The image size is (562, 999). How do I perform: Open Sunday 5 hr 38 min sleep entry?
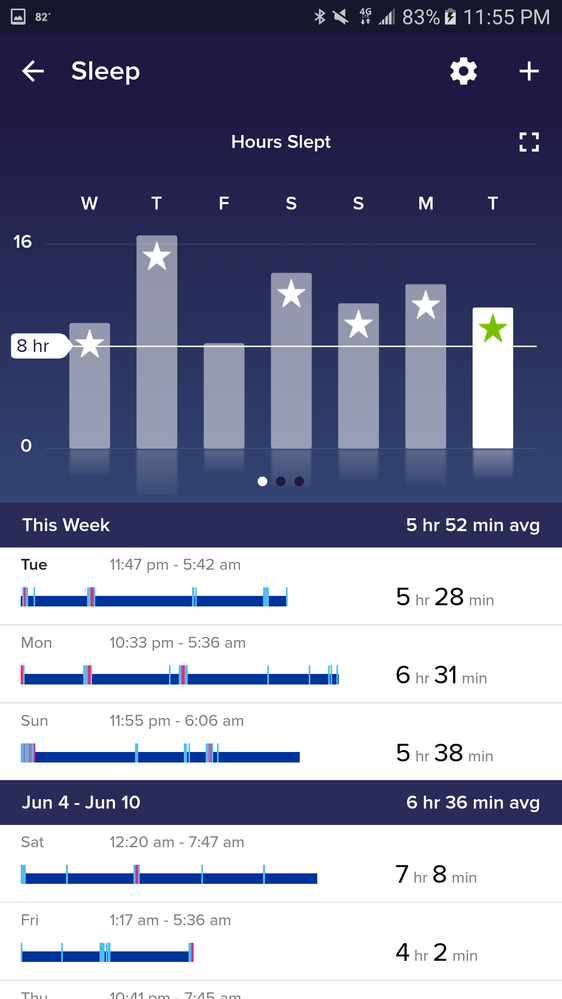tap(281, 742)
